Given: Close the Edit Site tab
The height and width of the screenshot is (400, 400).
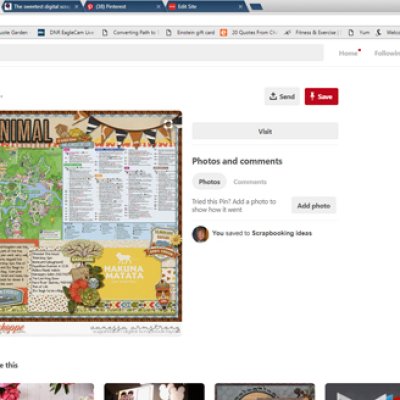Looking at the screenshot, I should [240, 6].
